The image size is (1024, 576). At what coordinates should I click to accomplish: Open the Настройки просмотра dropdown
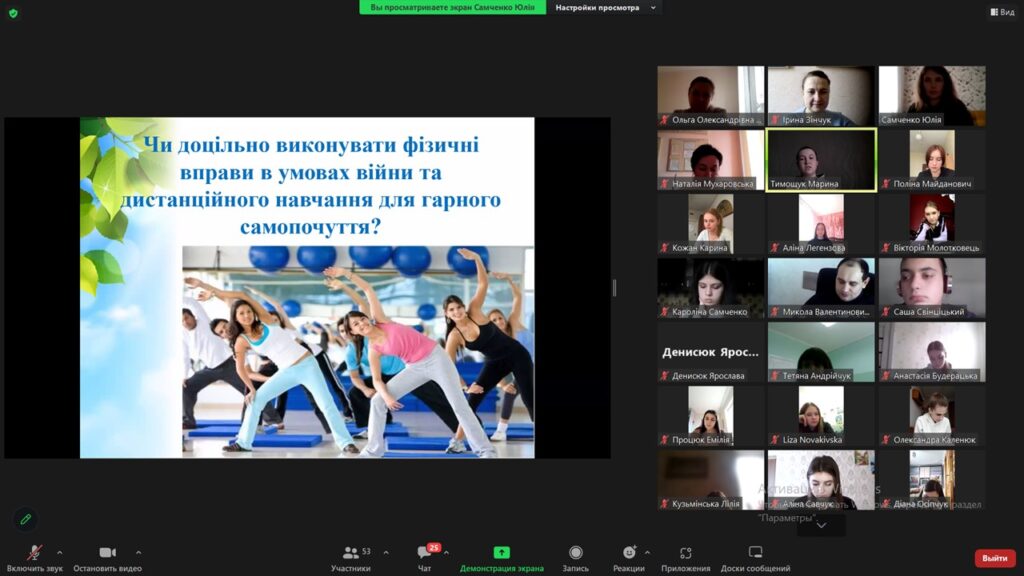point(606,8)
